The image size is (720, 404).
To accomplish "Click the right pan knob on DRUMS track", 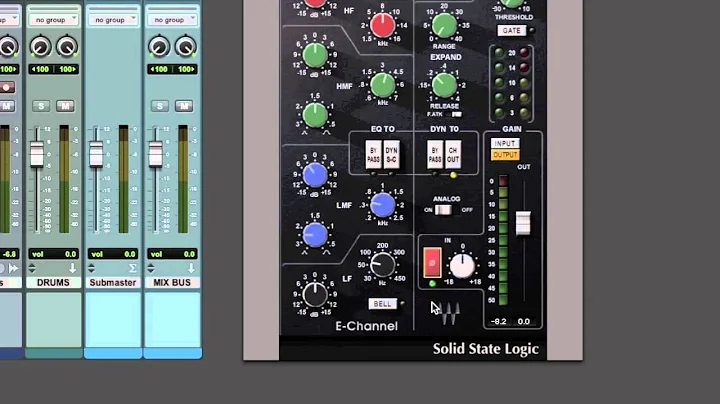I will point(67,47).
